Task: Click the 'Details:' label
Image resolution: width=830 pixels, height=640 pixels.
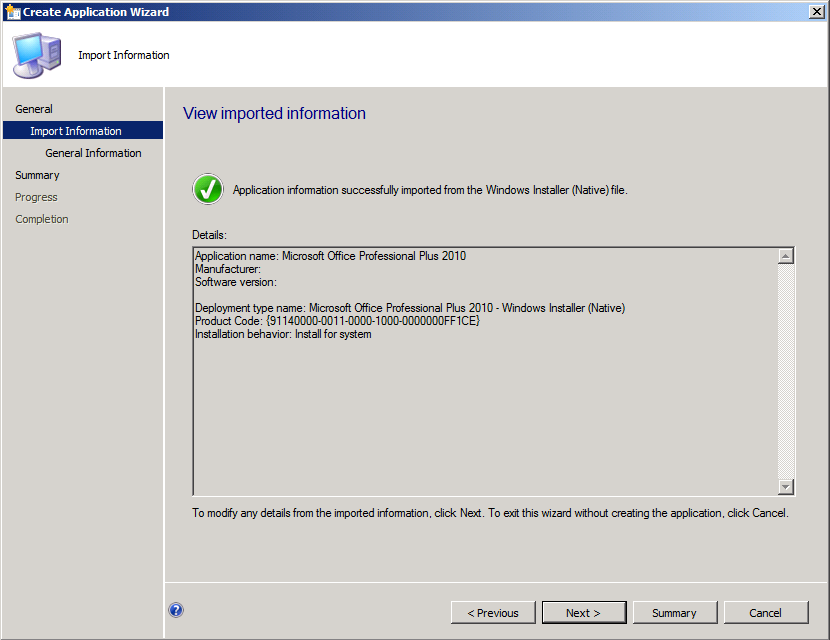Action: [x=209, y=235]
